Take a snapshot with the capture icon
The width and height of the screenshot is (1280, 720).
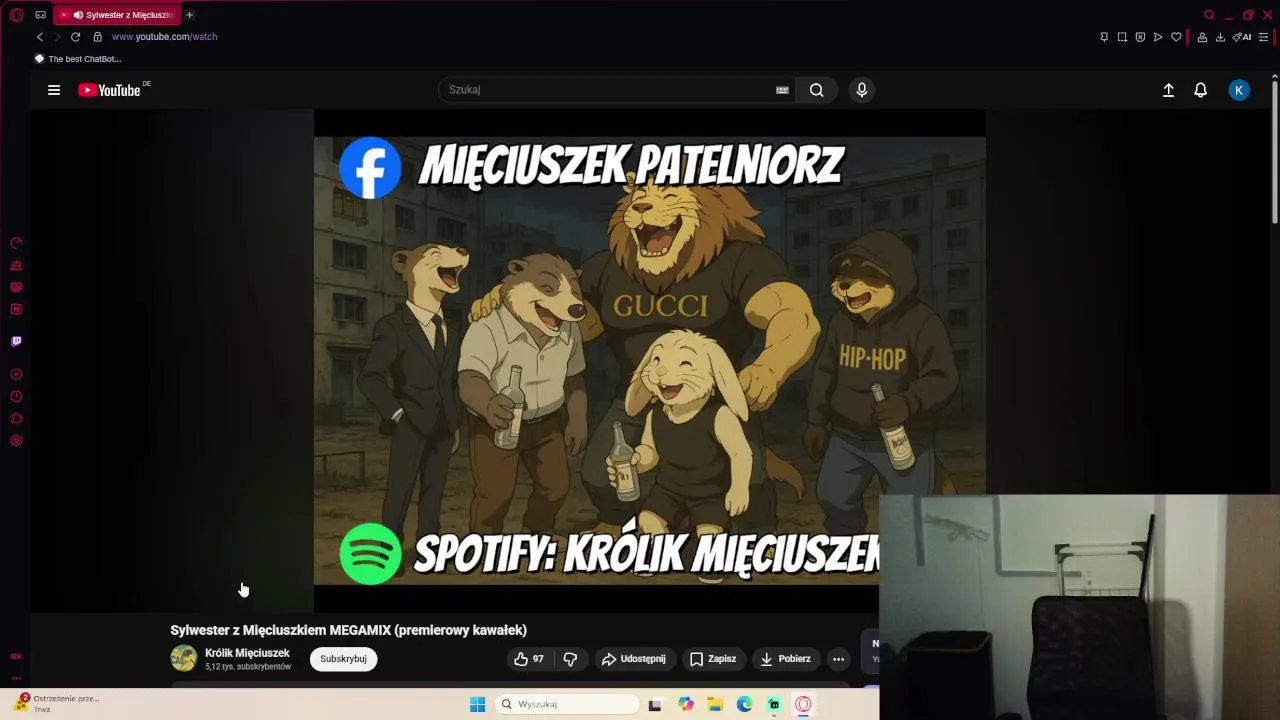point(1122,37)
